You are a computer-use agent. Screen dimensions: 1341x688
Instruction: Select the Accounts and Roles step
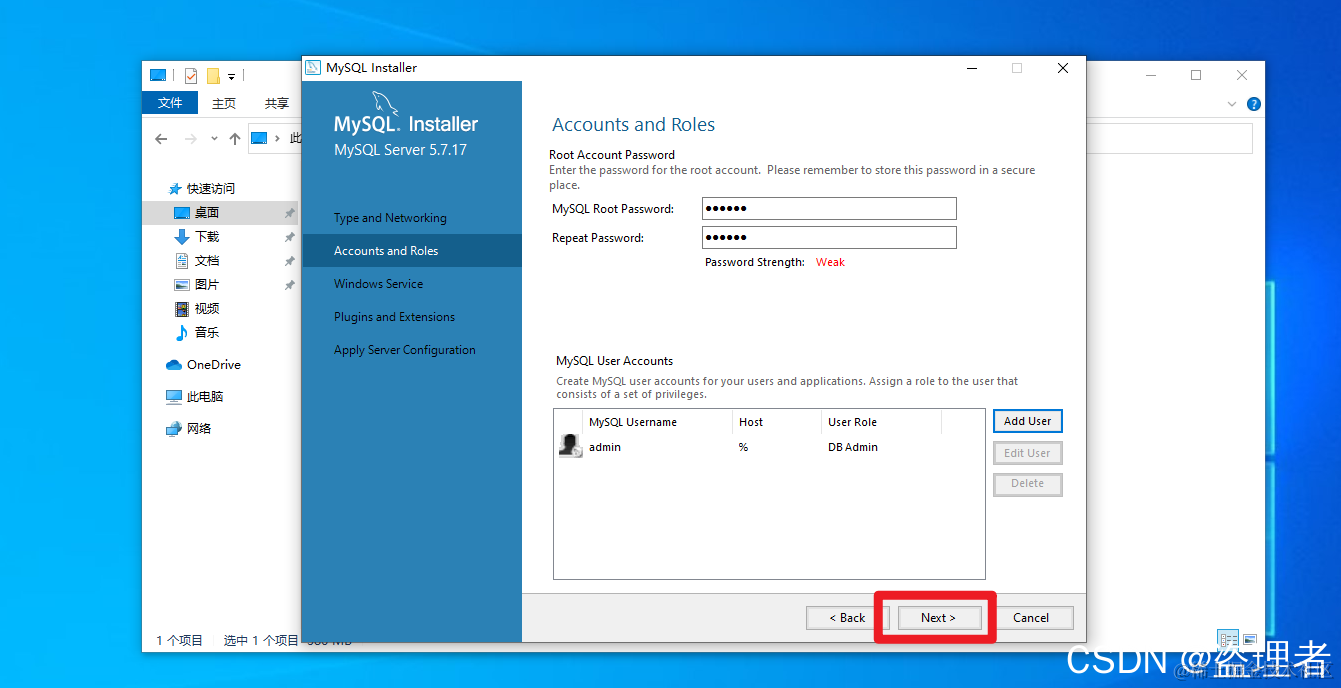click(x=412, y=251)
